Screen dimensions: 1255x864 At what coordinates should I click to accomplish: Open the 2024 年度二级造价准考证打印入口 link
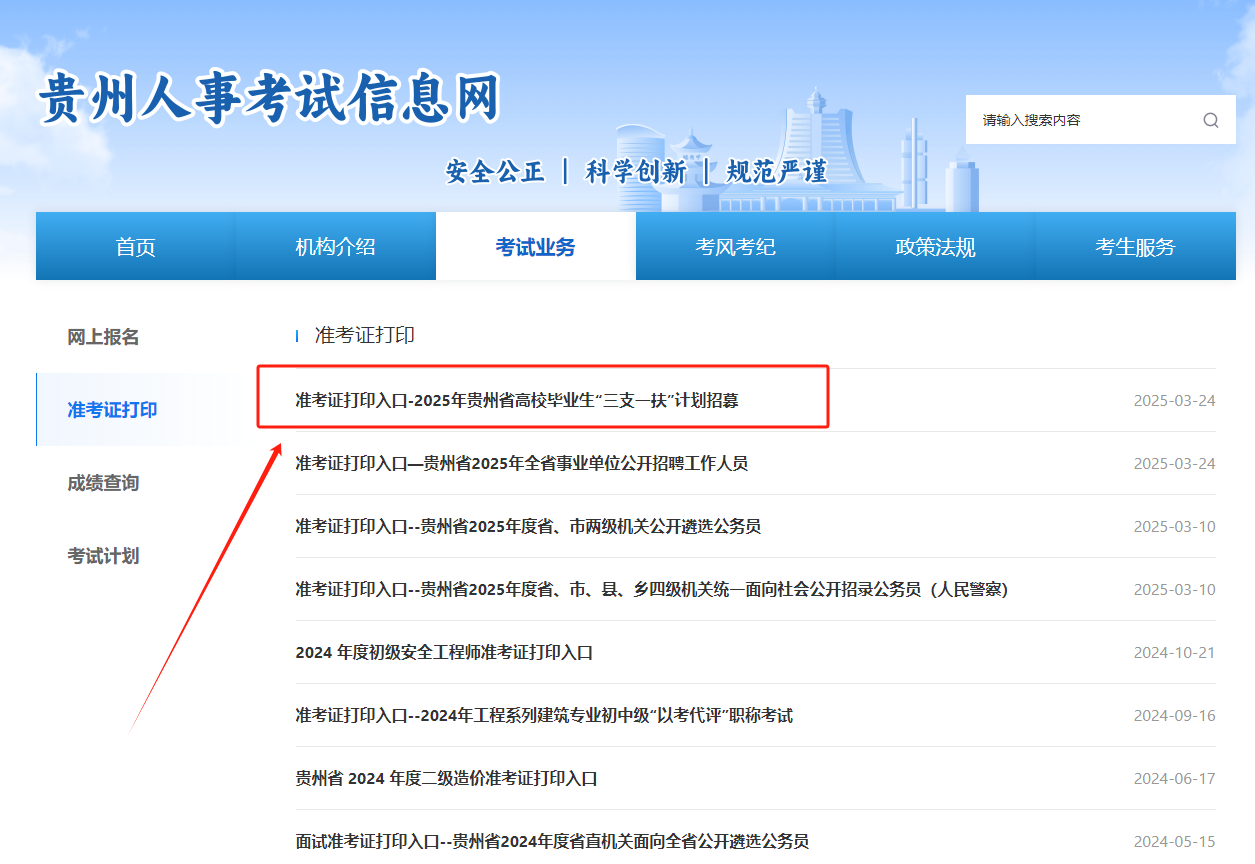coord(446,779)
